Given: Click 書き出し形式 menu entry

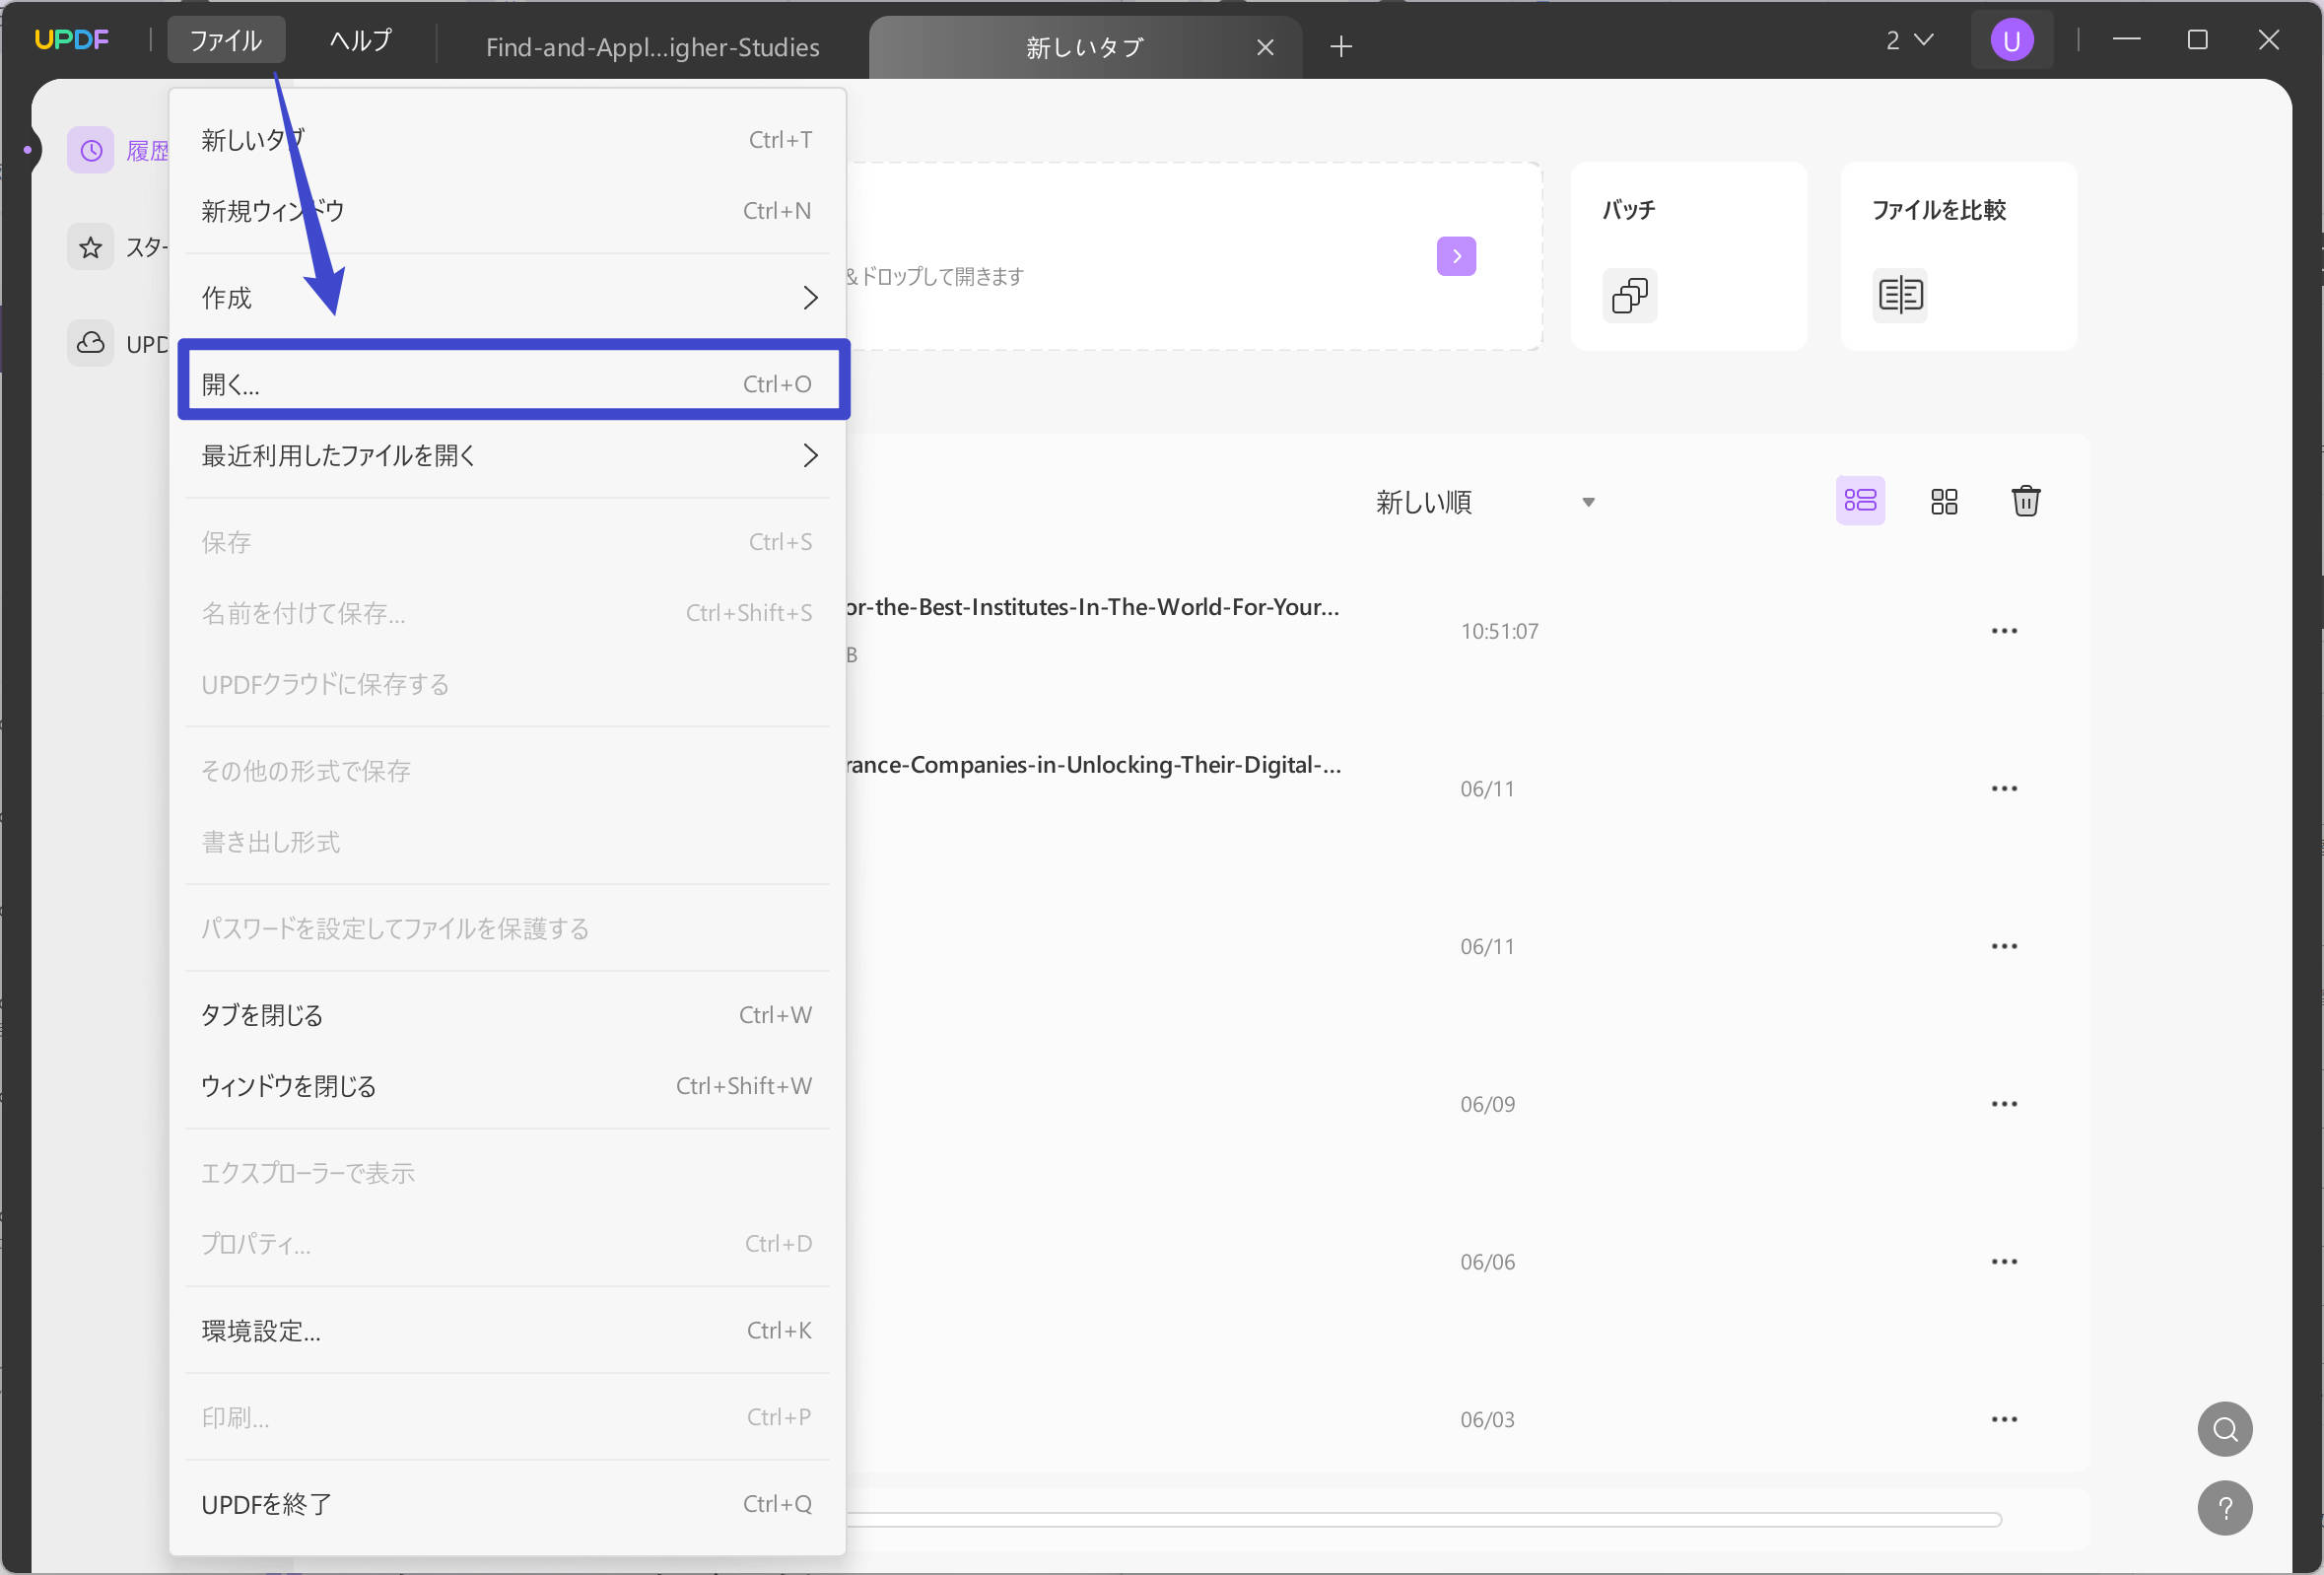Looking at the screenshot, I should point(509,842).
